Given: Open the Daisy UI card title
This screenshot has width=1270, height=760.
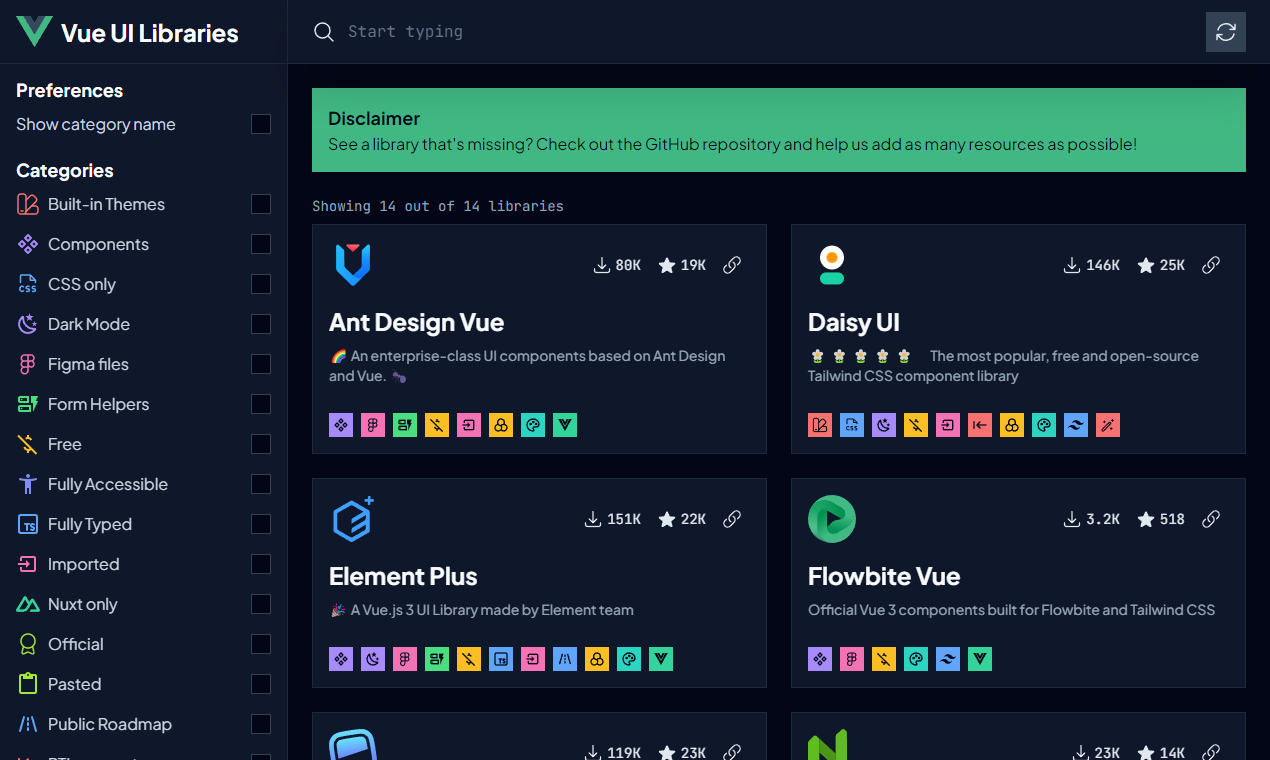Looking at the screenshot, I should (854, 323).
